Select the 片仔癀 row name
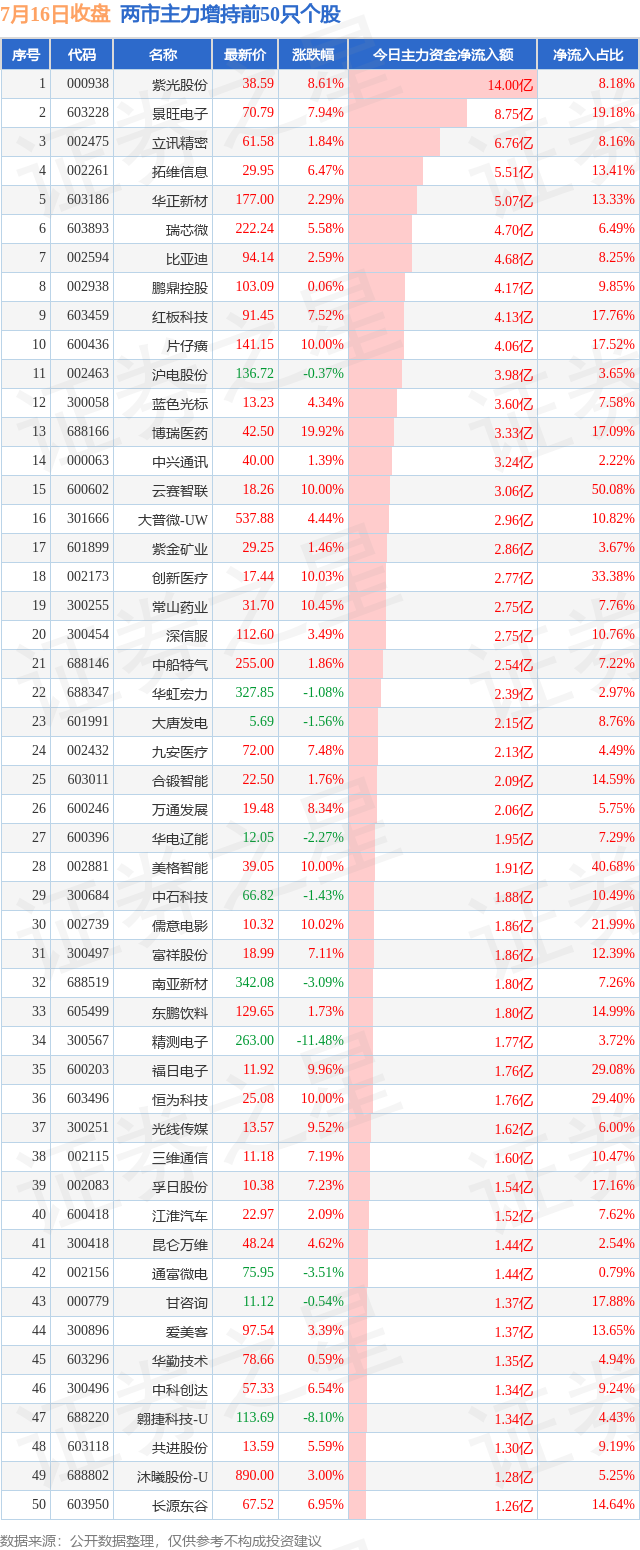This screenshot has width=640, height=1550. tap(187, 345)
